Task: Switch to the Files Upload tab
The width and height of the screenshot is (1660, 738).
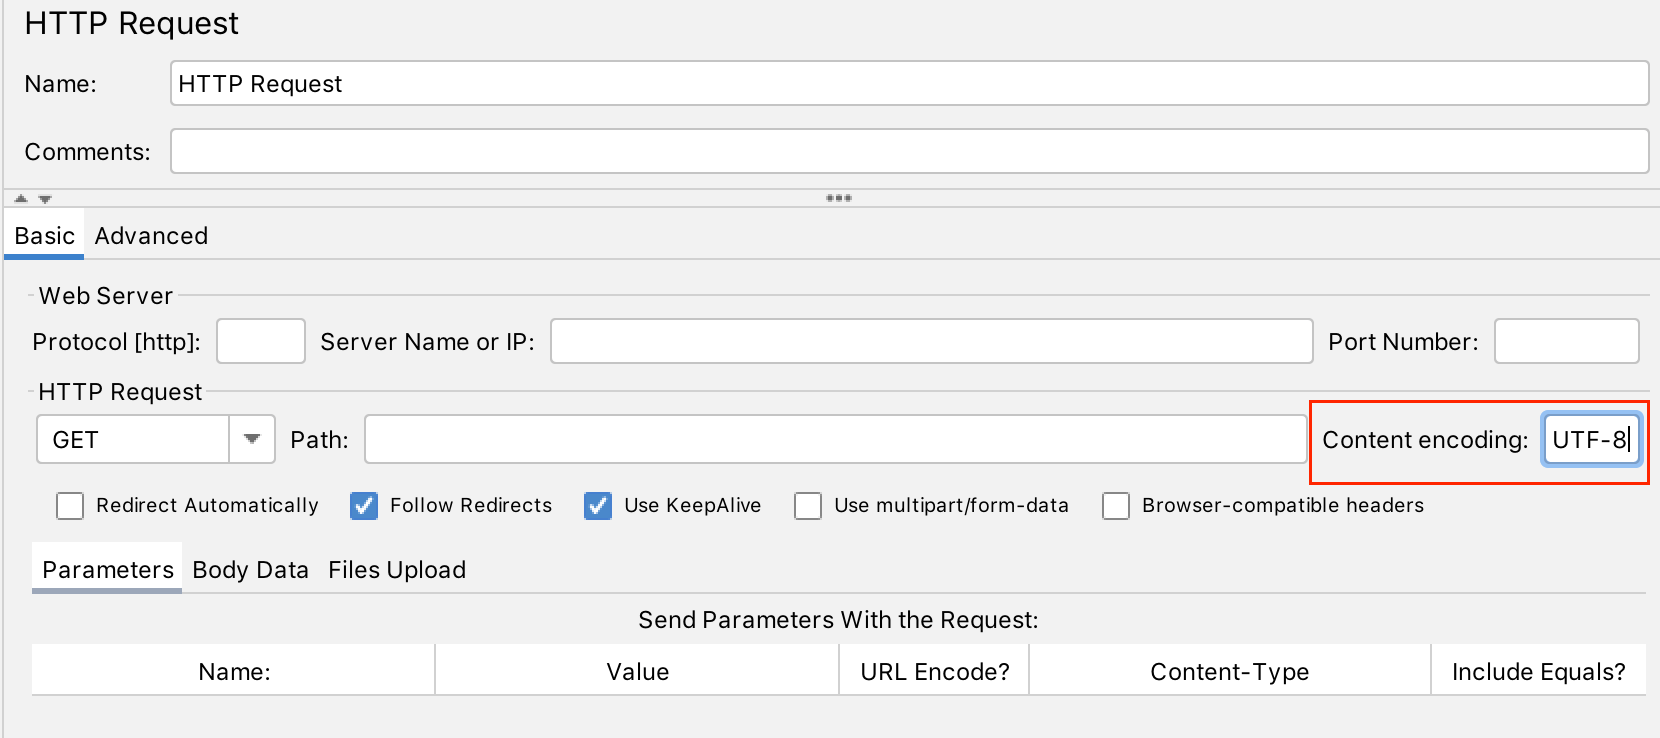Action: (397, 570)
